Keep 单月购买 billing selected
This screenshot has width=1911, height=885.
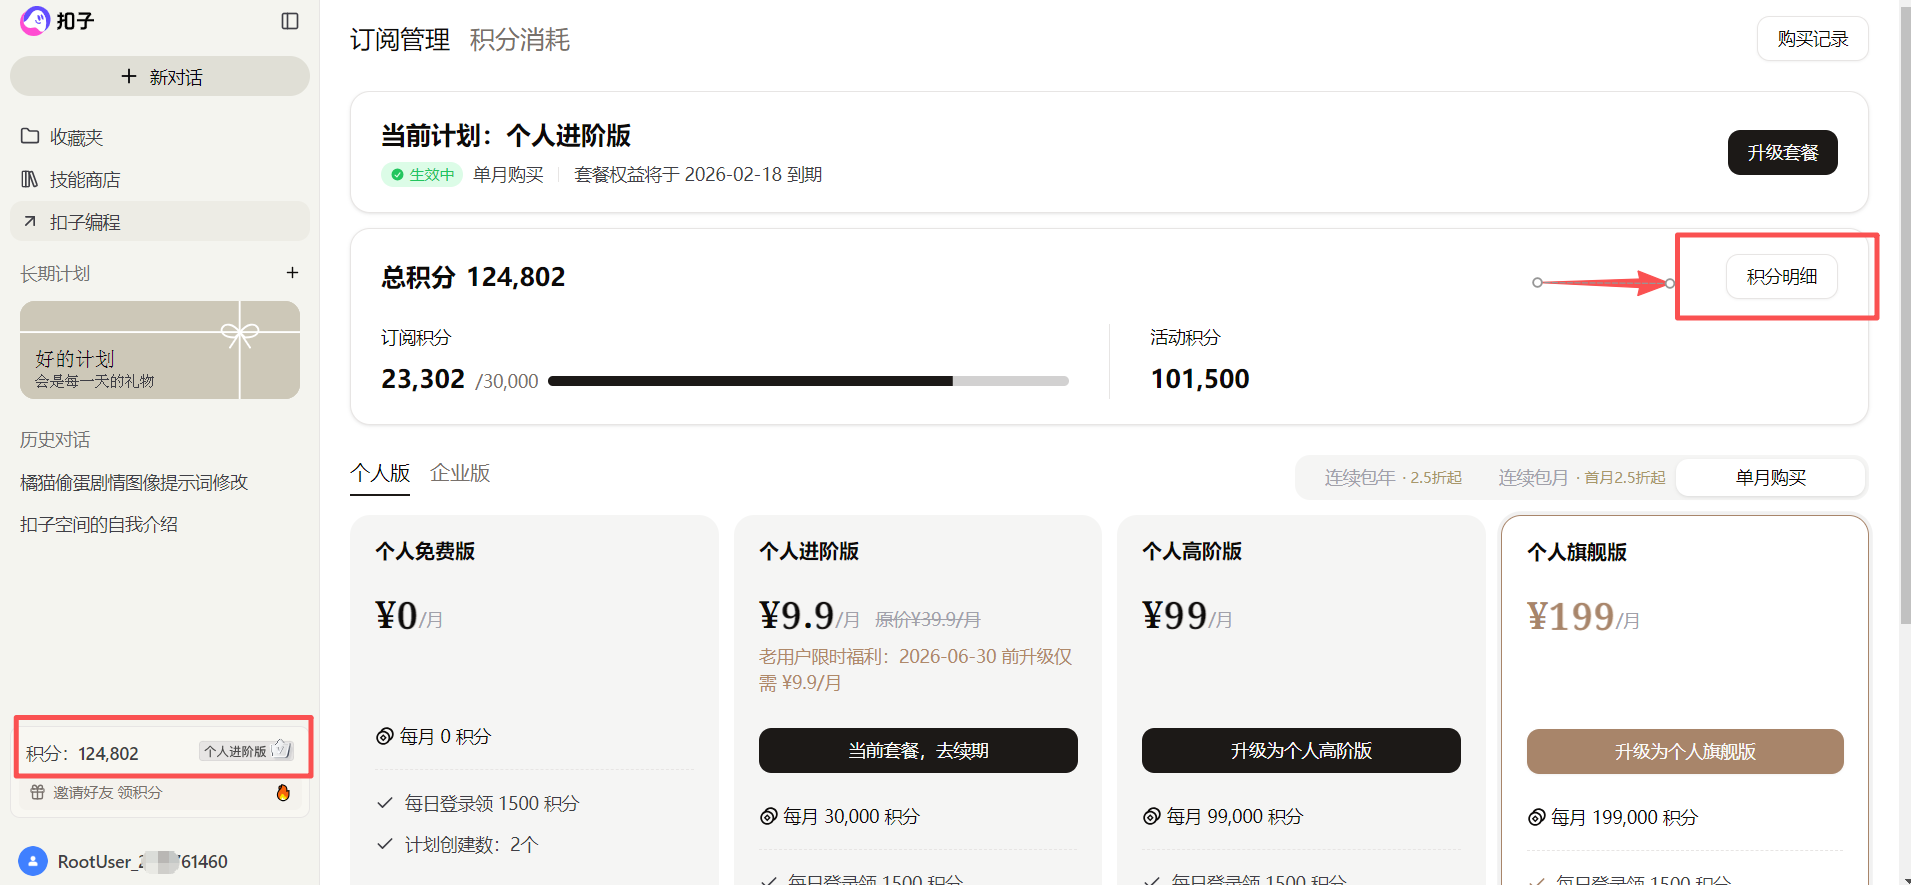(1770, 477)
